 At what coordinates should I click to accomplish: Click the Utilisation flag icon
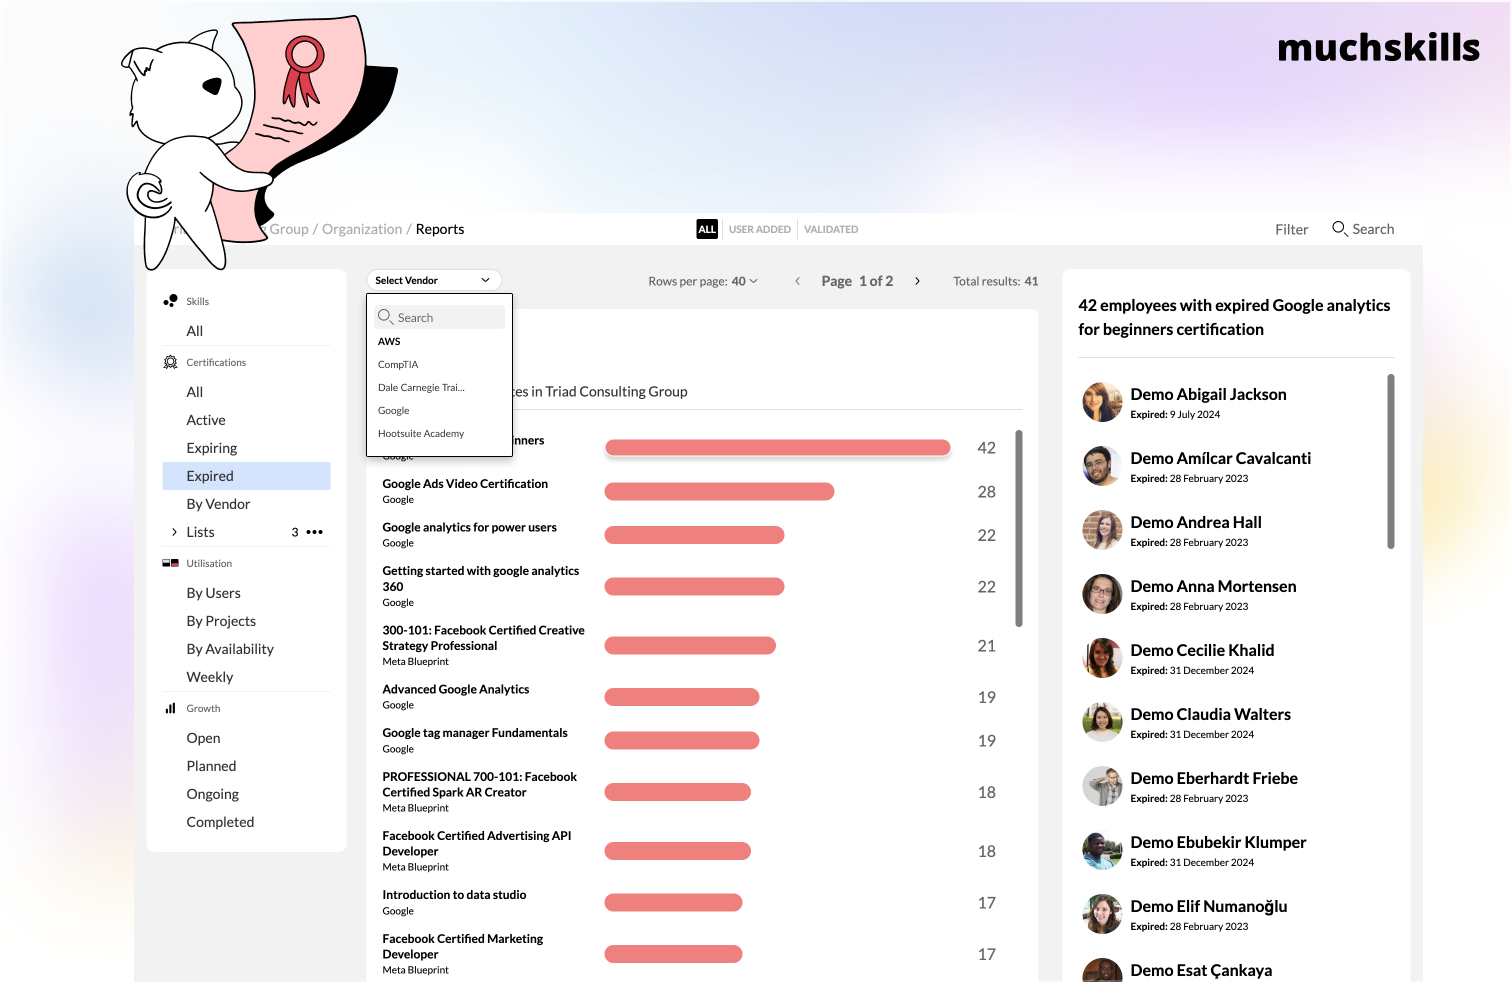(170, 563)
